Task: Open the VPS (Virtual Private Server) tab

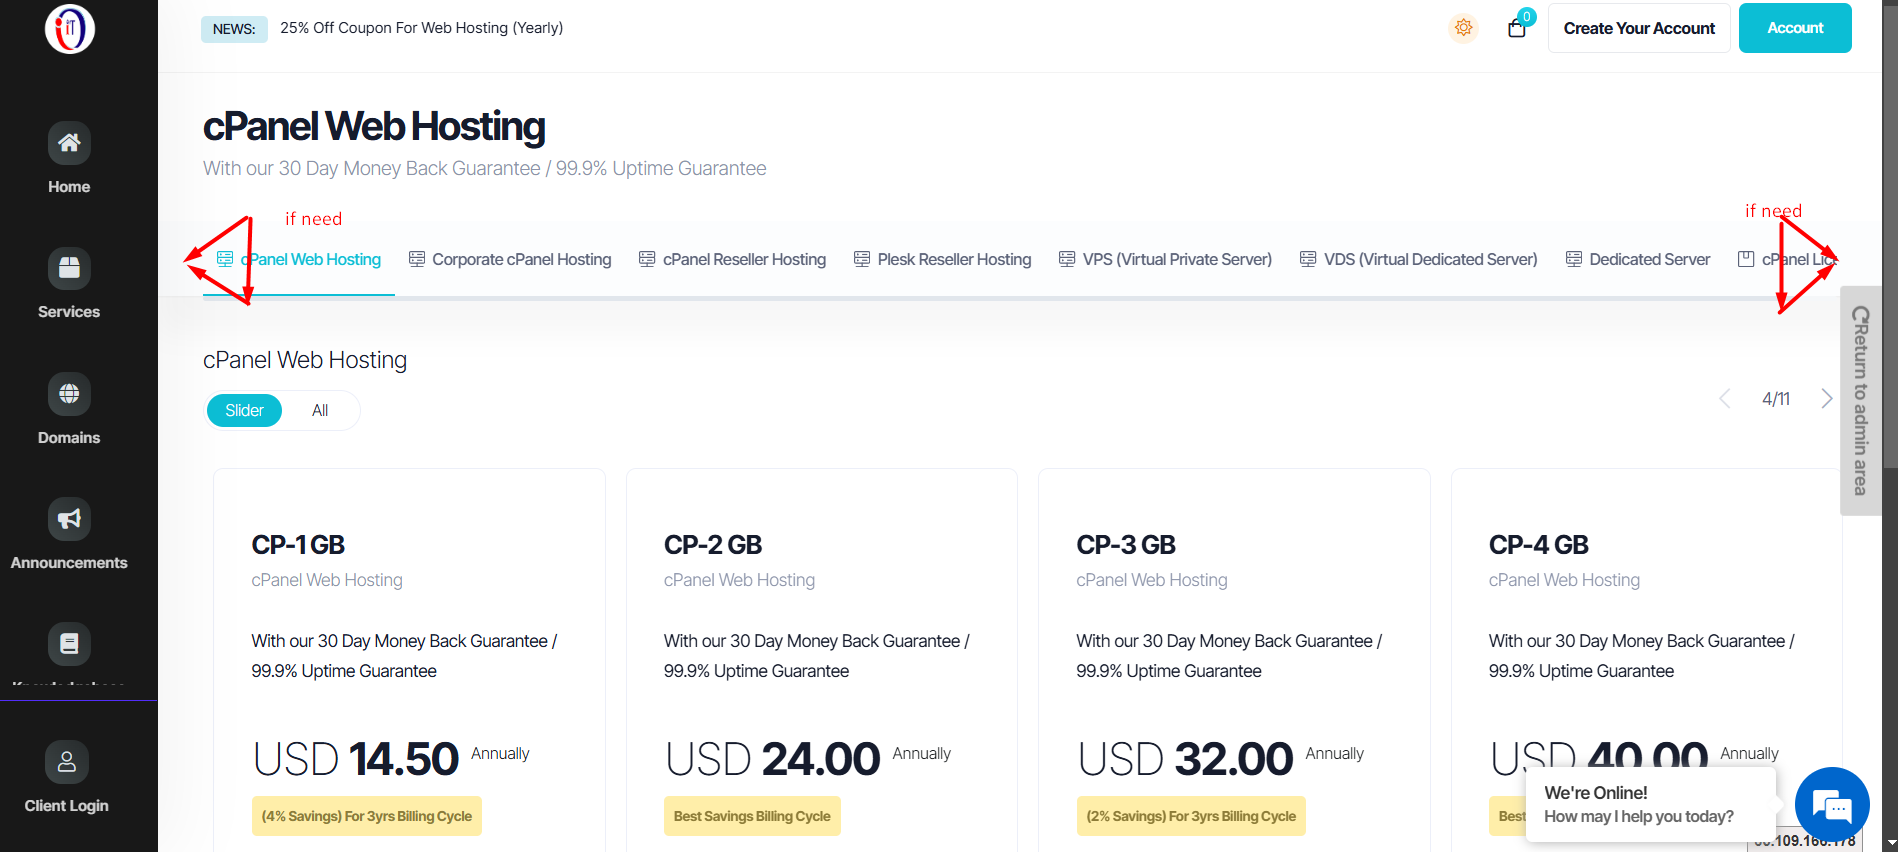Action: tap(1166, 259)
